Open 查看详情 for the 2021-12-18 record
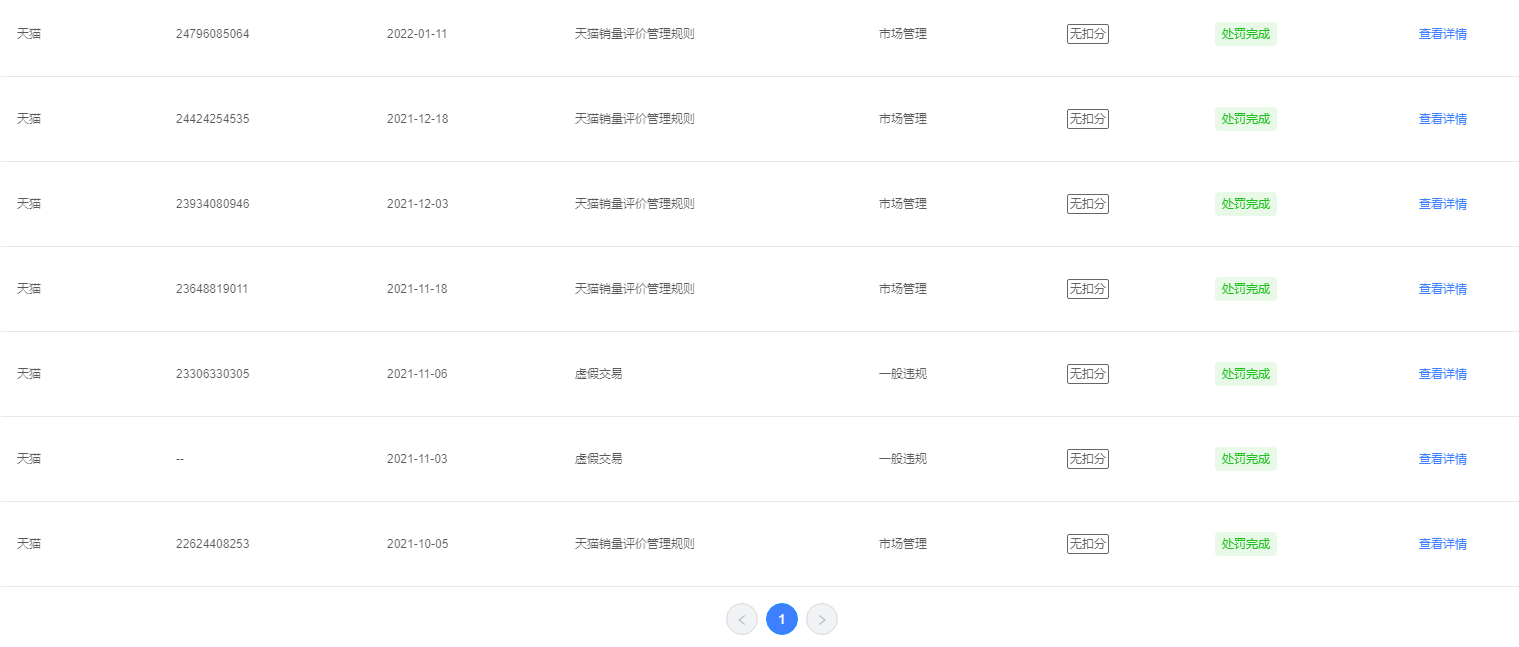This screenshot has width=1519, height=647. tap(1443, 119)
